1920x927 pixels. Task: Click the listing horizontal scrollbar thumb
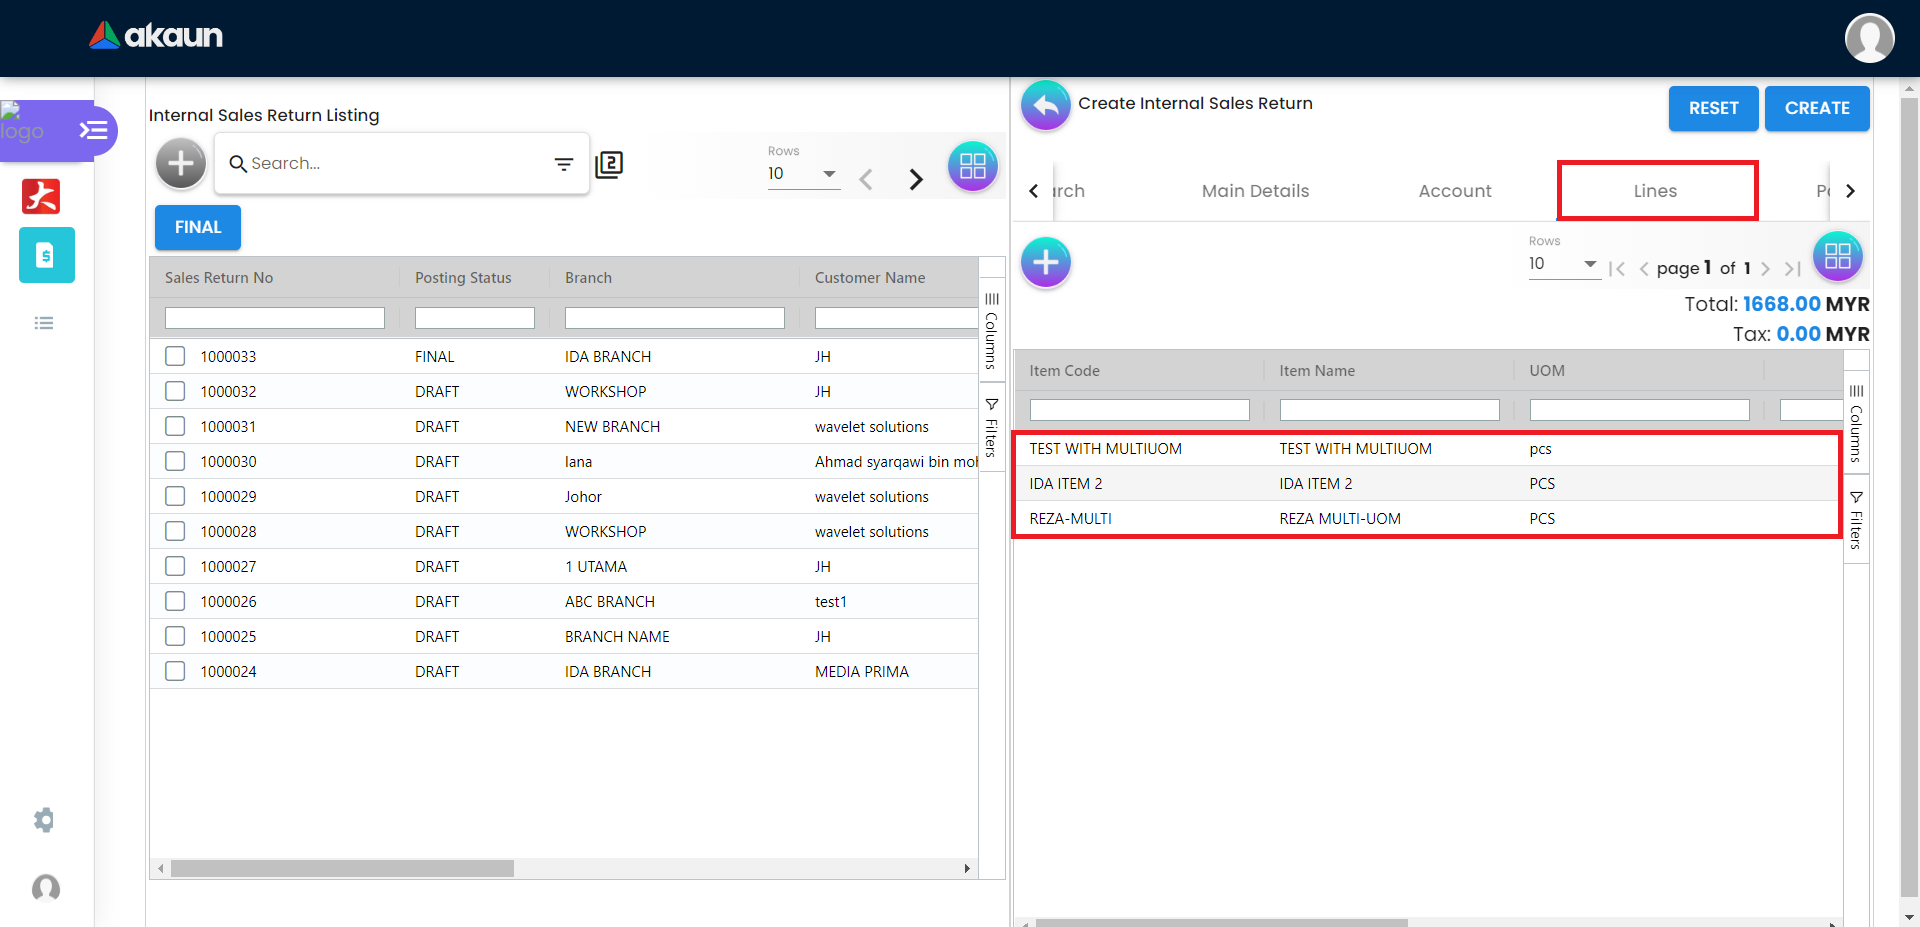[342, 869]
